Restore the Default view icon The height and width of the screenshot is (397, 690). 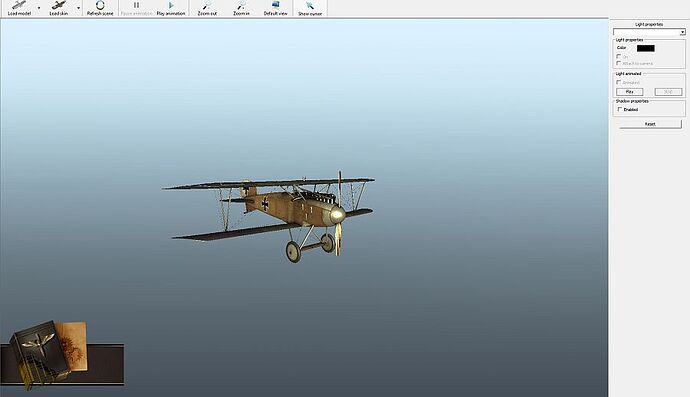tap(275, 5)
